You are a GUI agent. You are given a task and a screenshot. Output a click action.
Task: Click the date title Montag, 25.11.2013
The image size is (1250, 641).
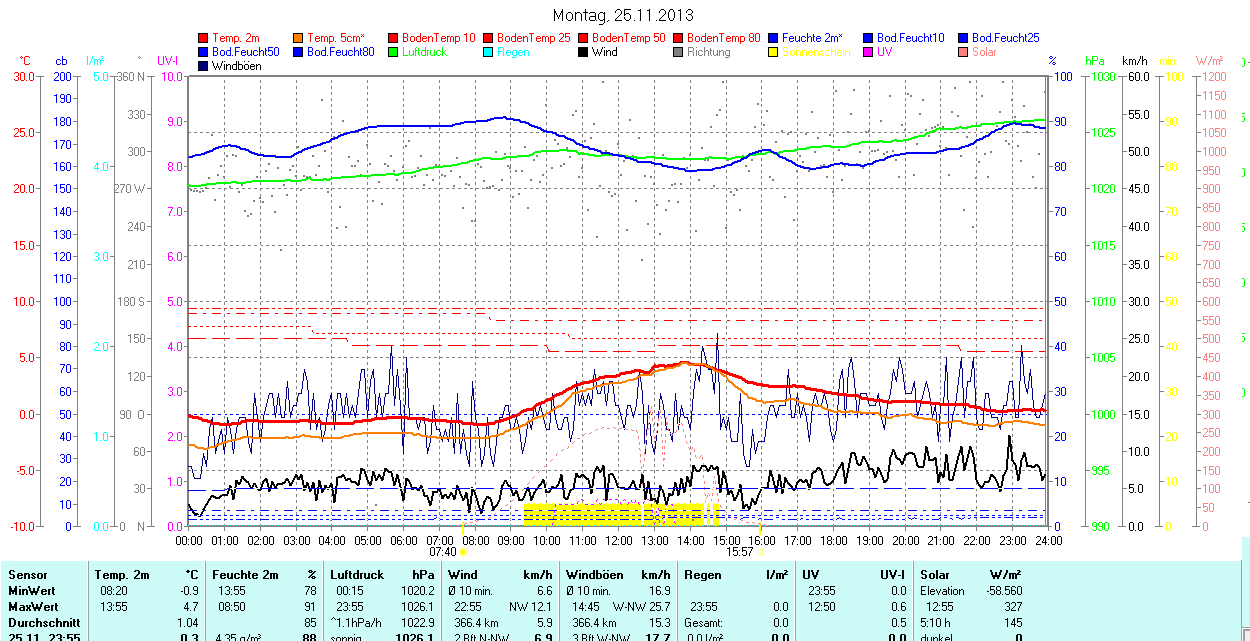click(623, 16)
